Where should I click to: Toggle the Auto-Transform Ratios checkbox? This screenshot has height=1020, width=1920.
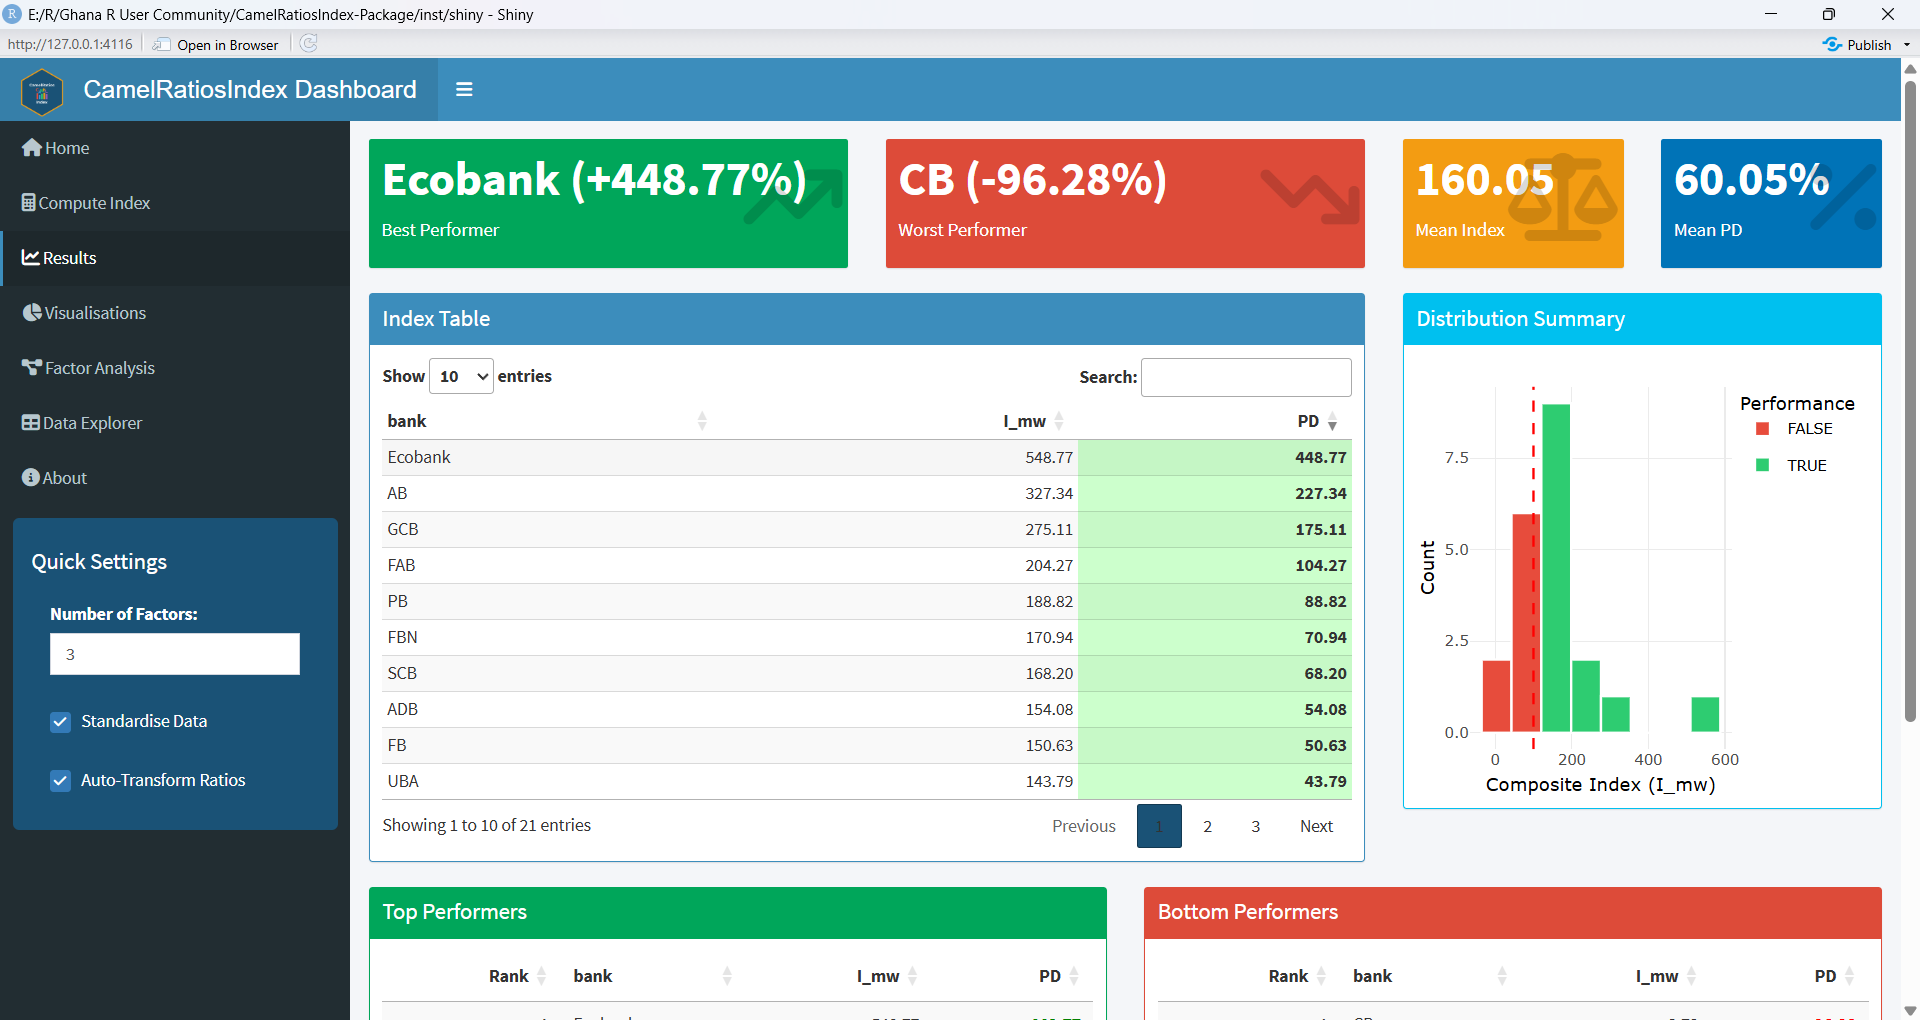point(61,780)
